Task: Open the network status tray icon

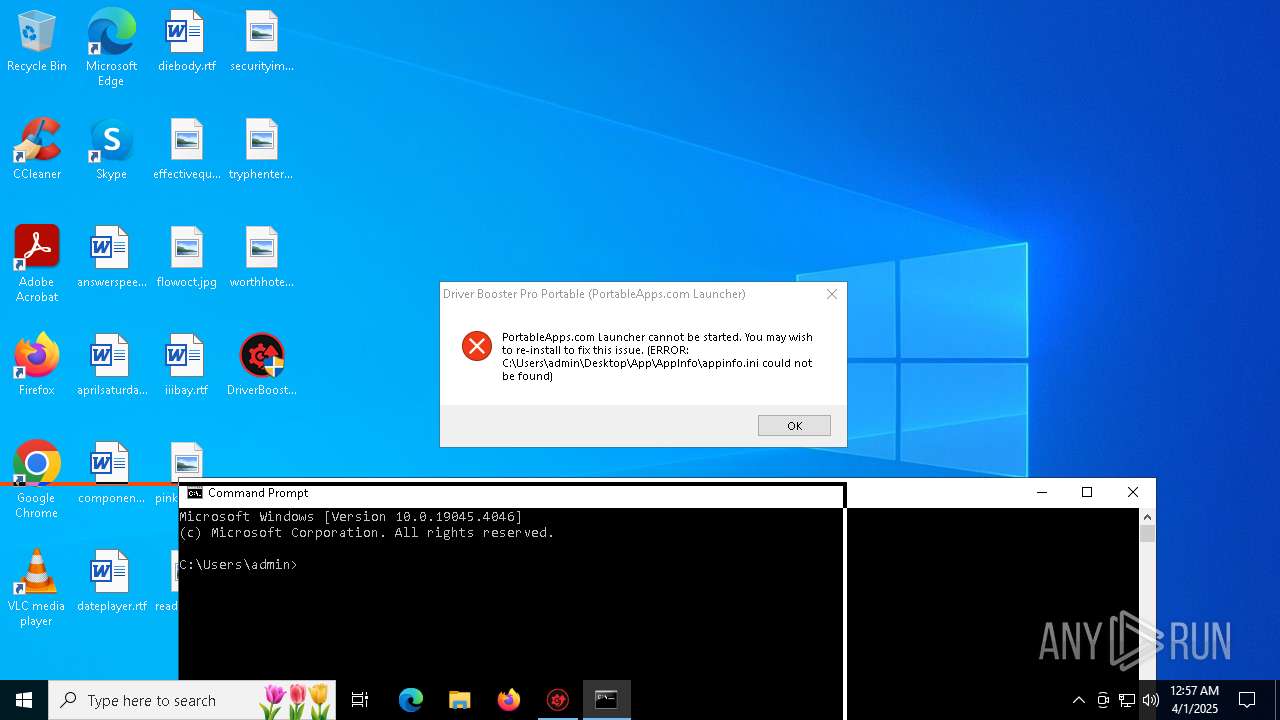Action: (x=1126, y=700)
